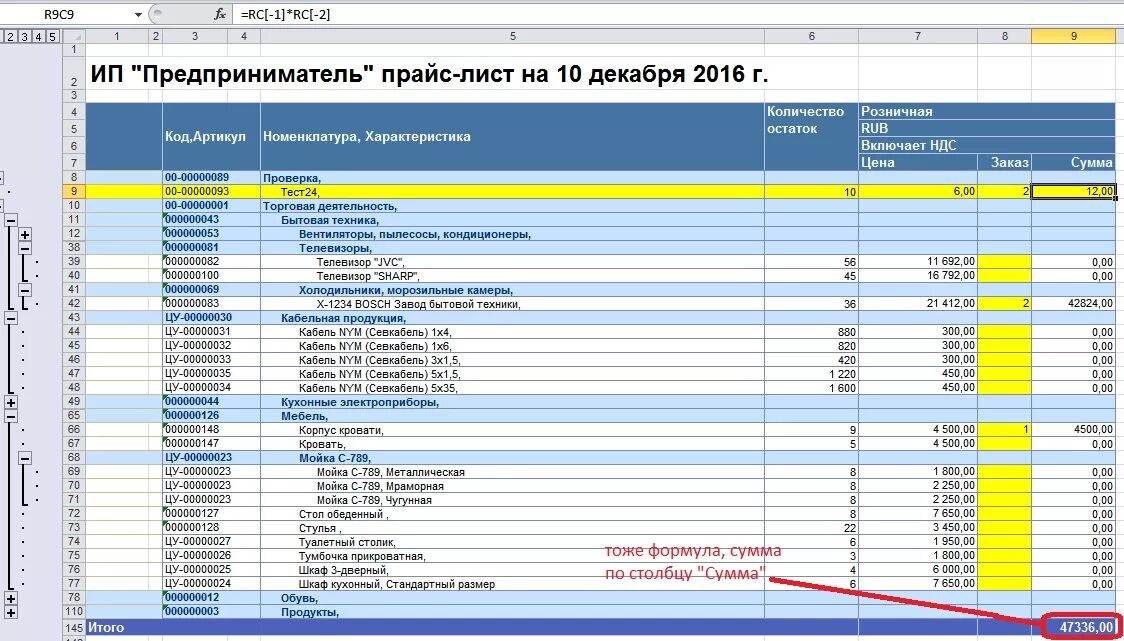Screen dimensions: 1124x641
Task: Select the Продукты group name cell
Action: click(x=513, y=612)
